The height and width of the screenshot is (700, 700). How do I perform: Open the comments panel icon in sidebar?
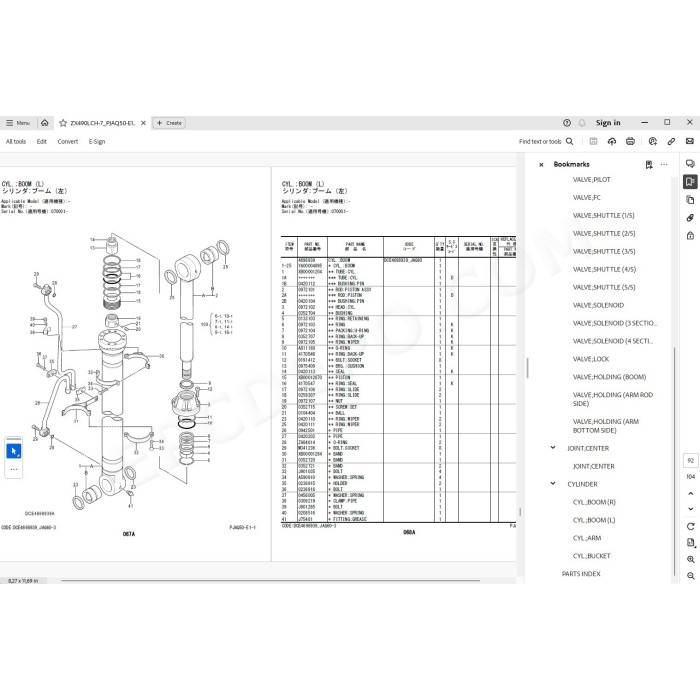click(x=690, y=164)
